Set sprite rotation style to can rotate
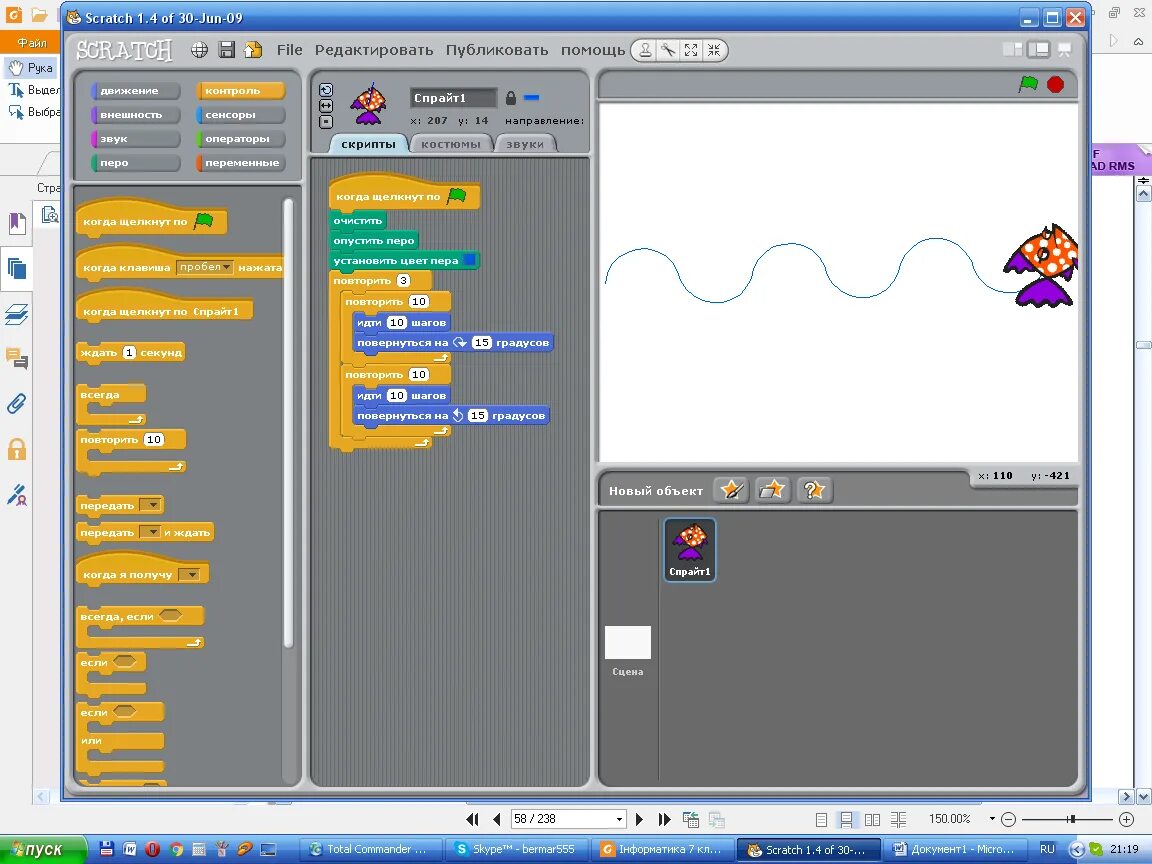 326,90
